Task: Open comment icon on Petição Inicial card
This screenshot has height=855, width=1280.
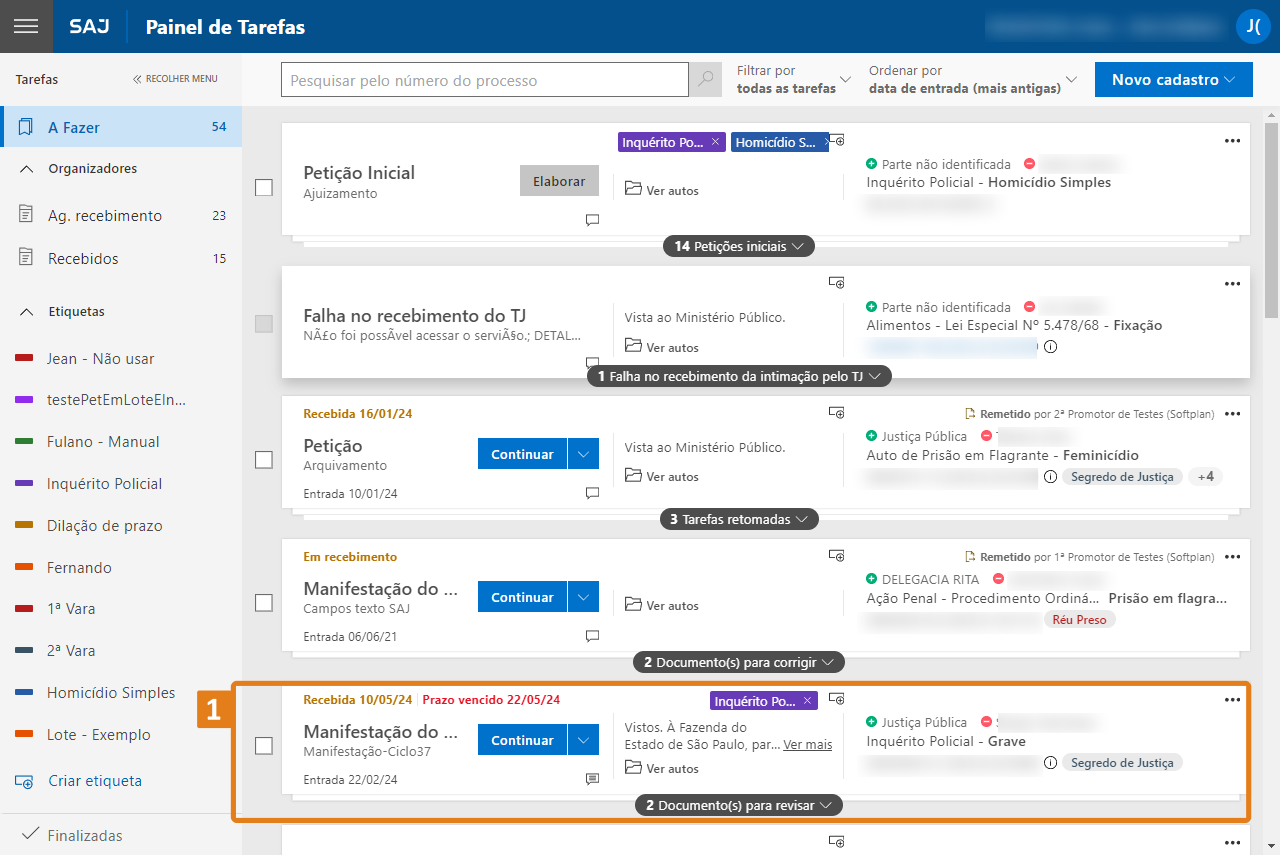Action: tap(592, 220)
